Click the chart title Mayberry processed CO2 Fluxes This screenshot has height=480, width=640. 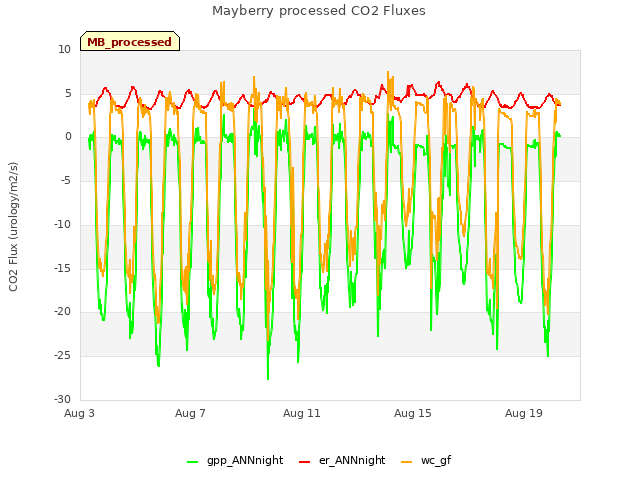[x=319, y=11]
